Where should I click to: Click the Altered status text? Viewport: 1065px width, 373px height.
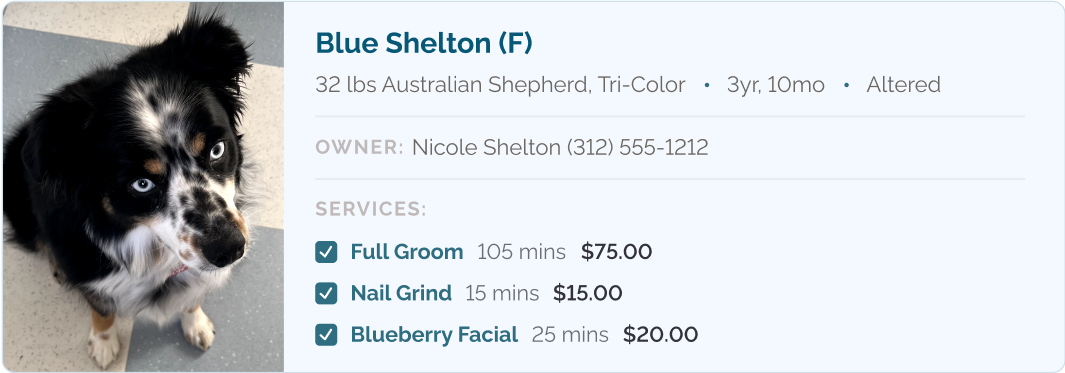pos(903,85)
